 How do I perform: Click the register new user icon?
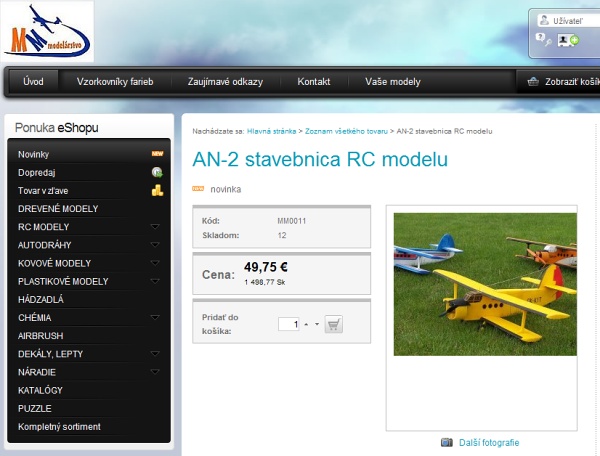[x=568, y=40]
